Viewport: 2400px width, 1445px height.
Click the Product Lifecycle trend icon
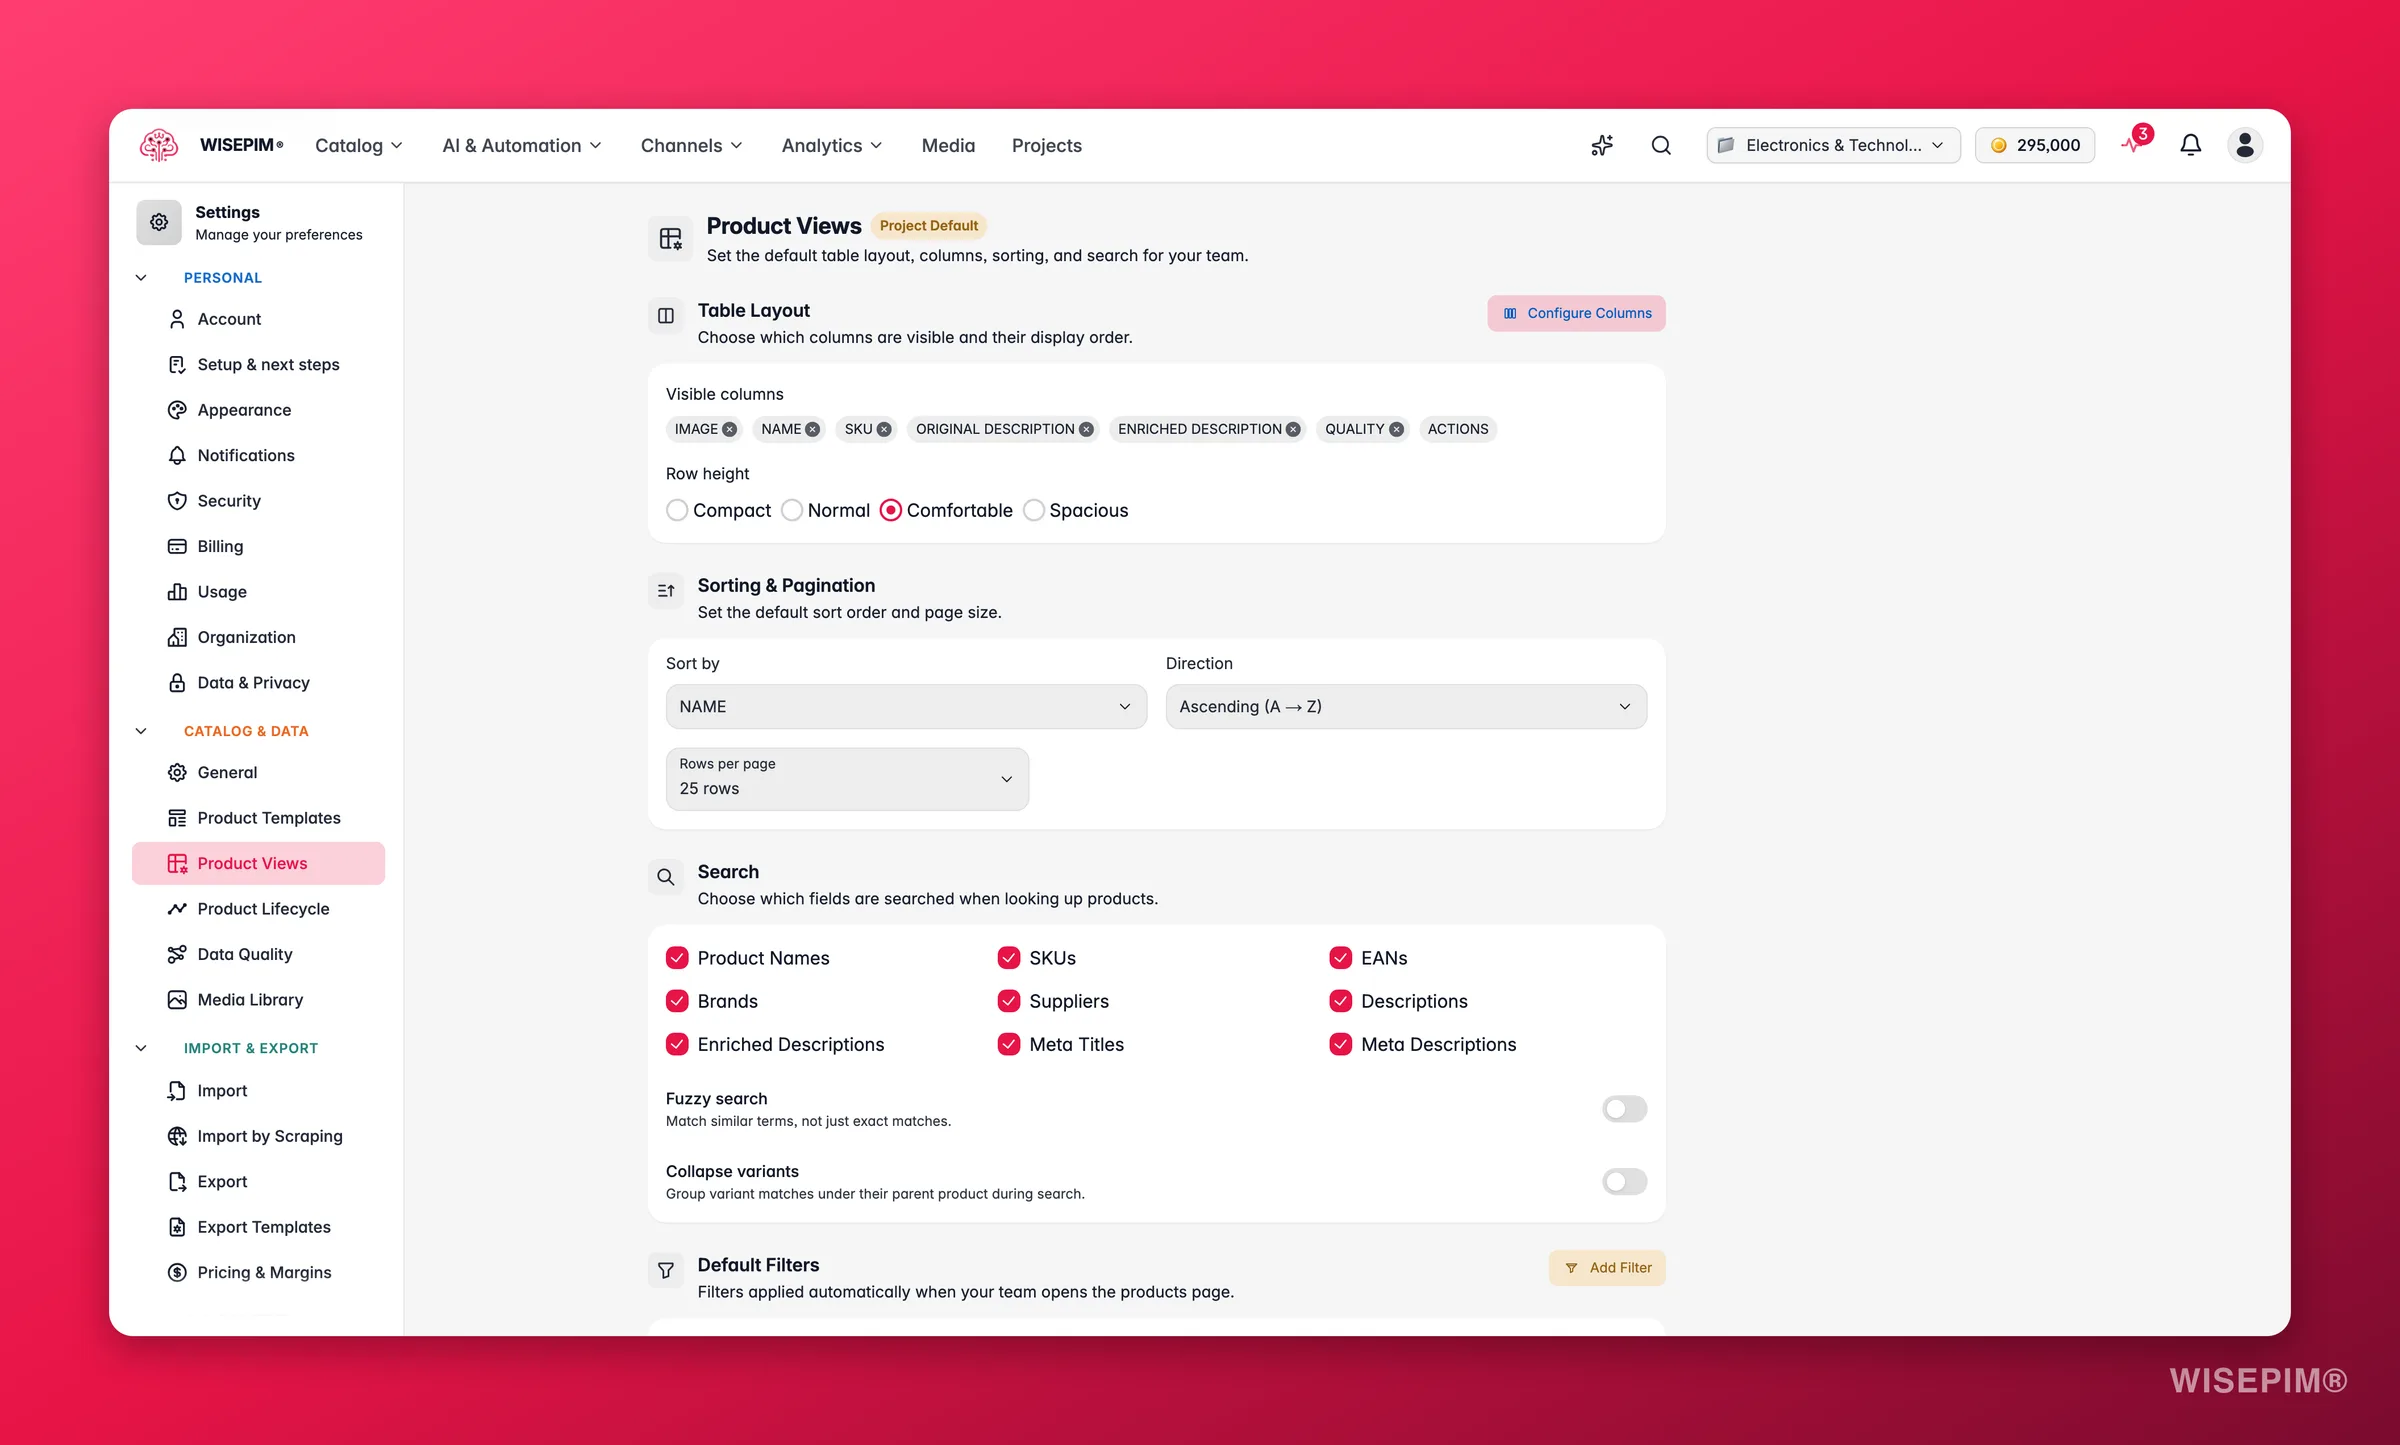click(x=177, y=909)
